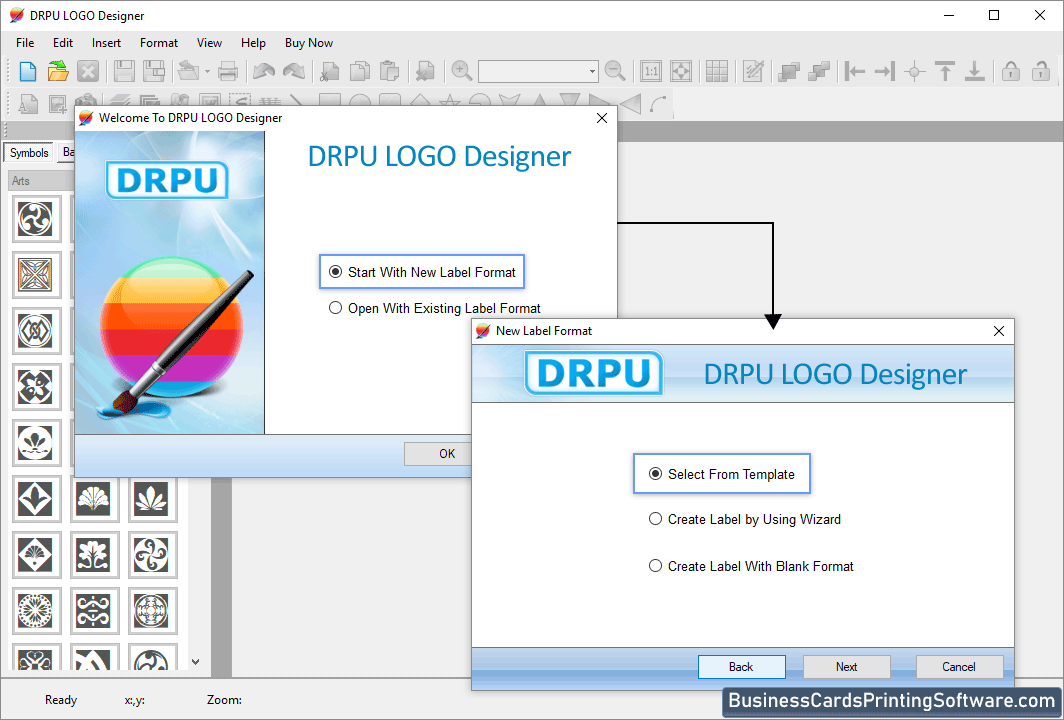Open the Insert menu

click(x=107, y=43)
